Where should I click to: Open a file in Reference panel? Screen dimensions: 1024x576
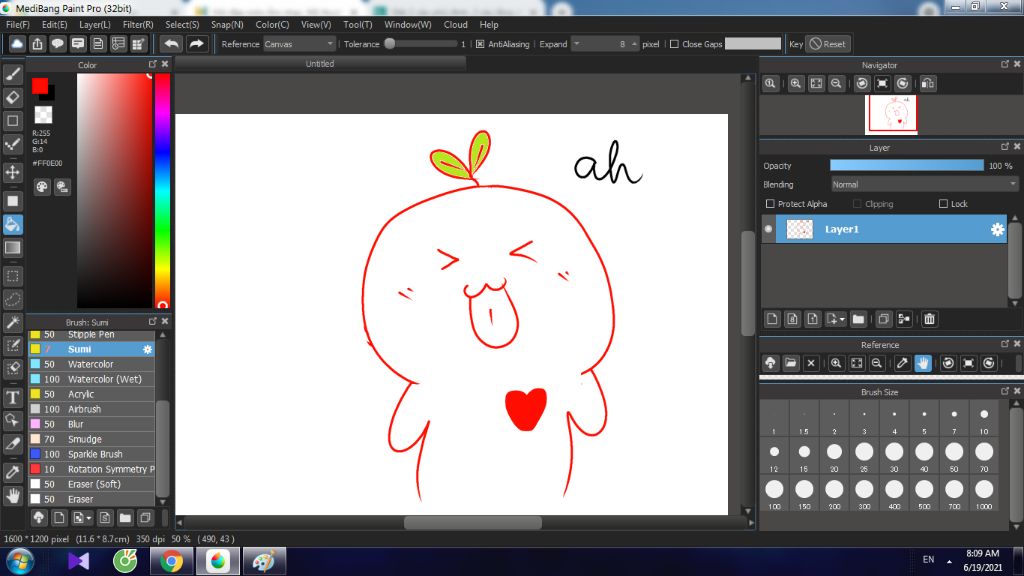791,363
